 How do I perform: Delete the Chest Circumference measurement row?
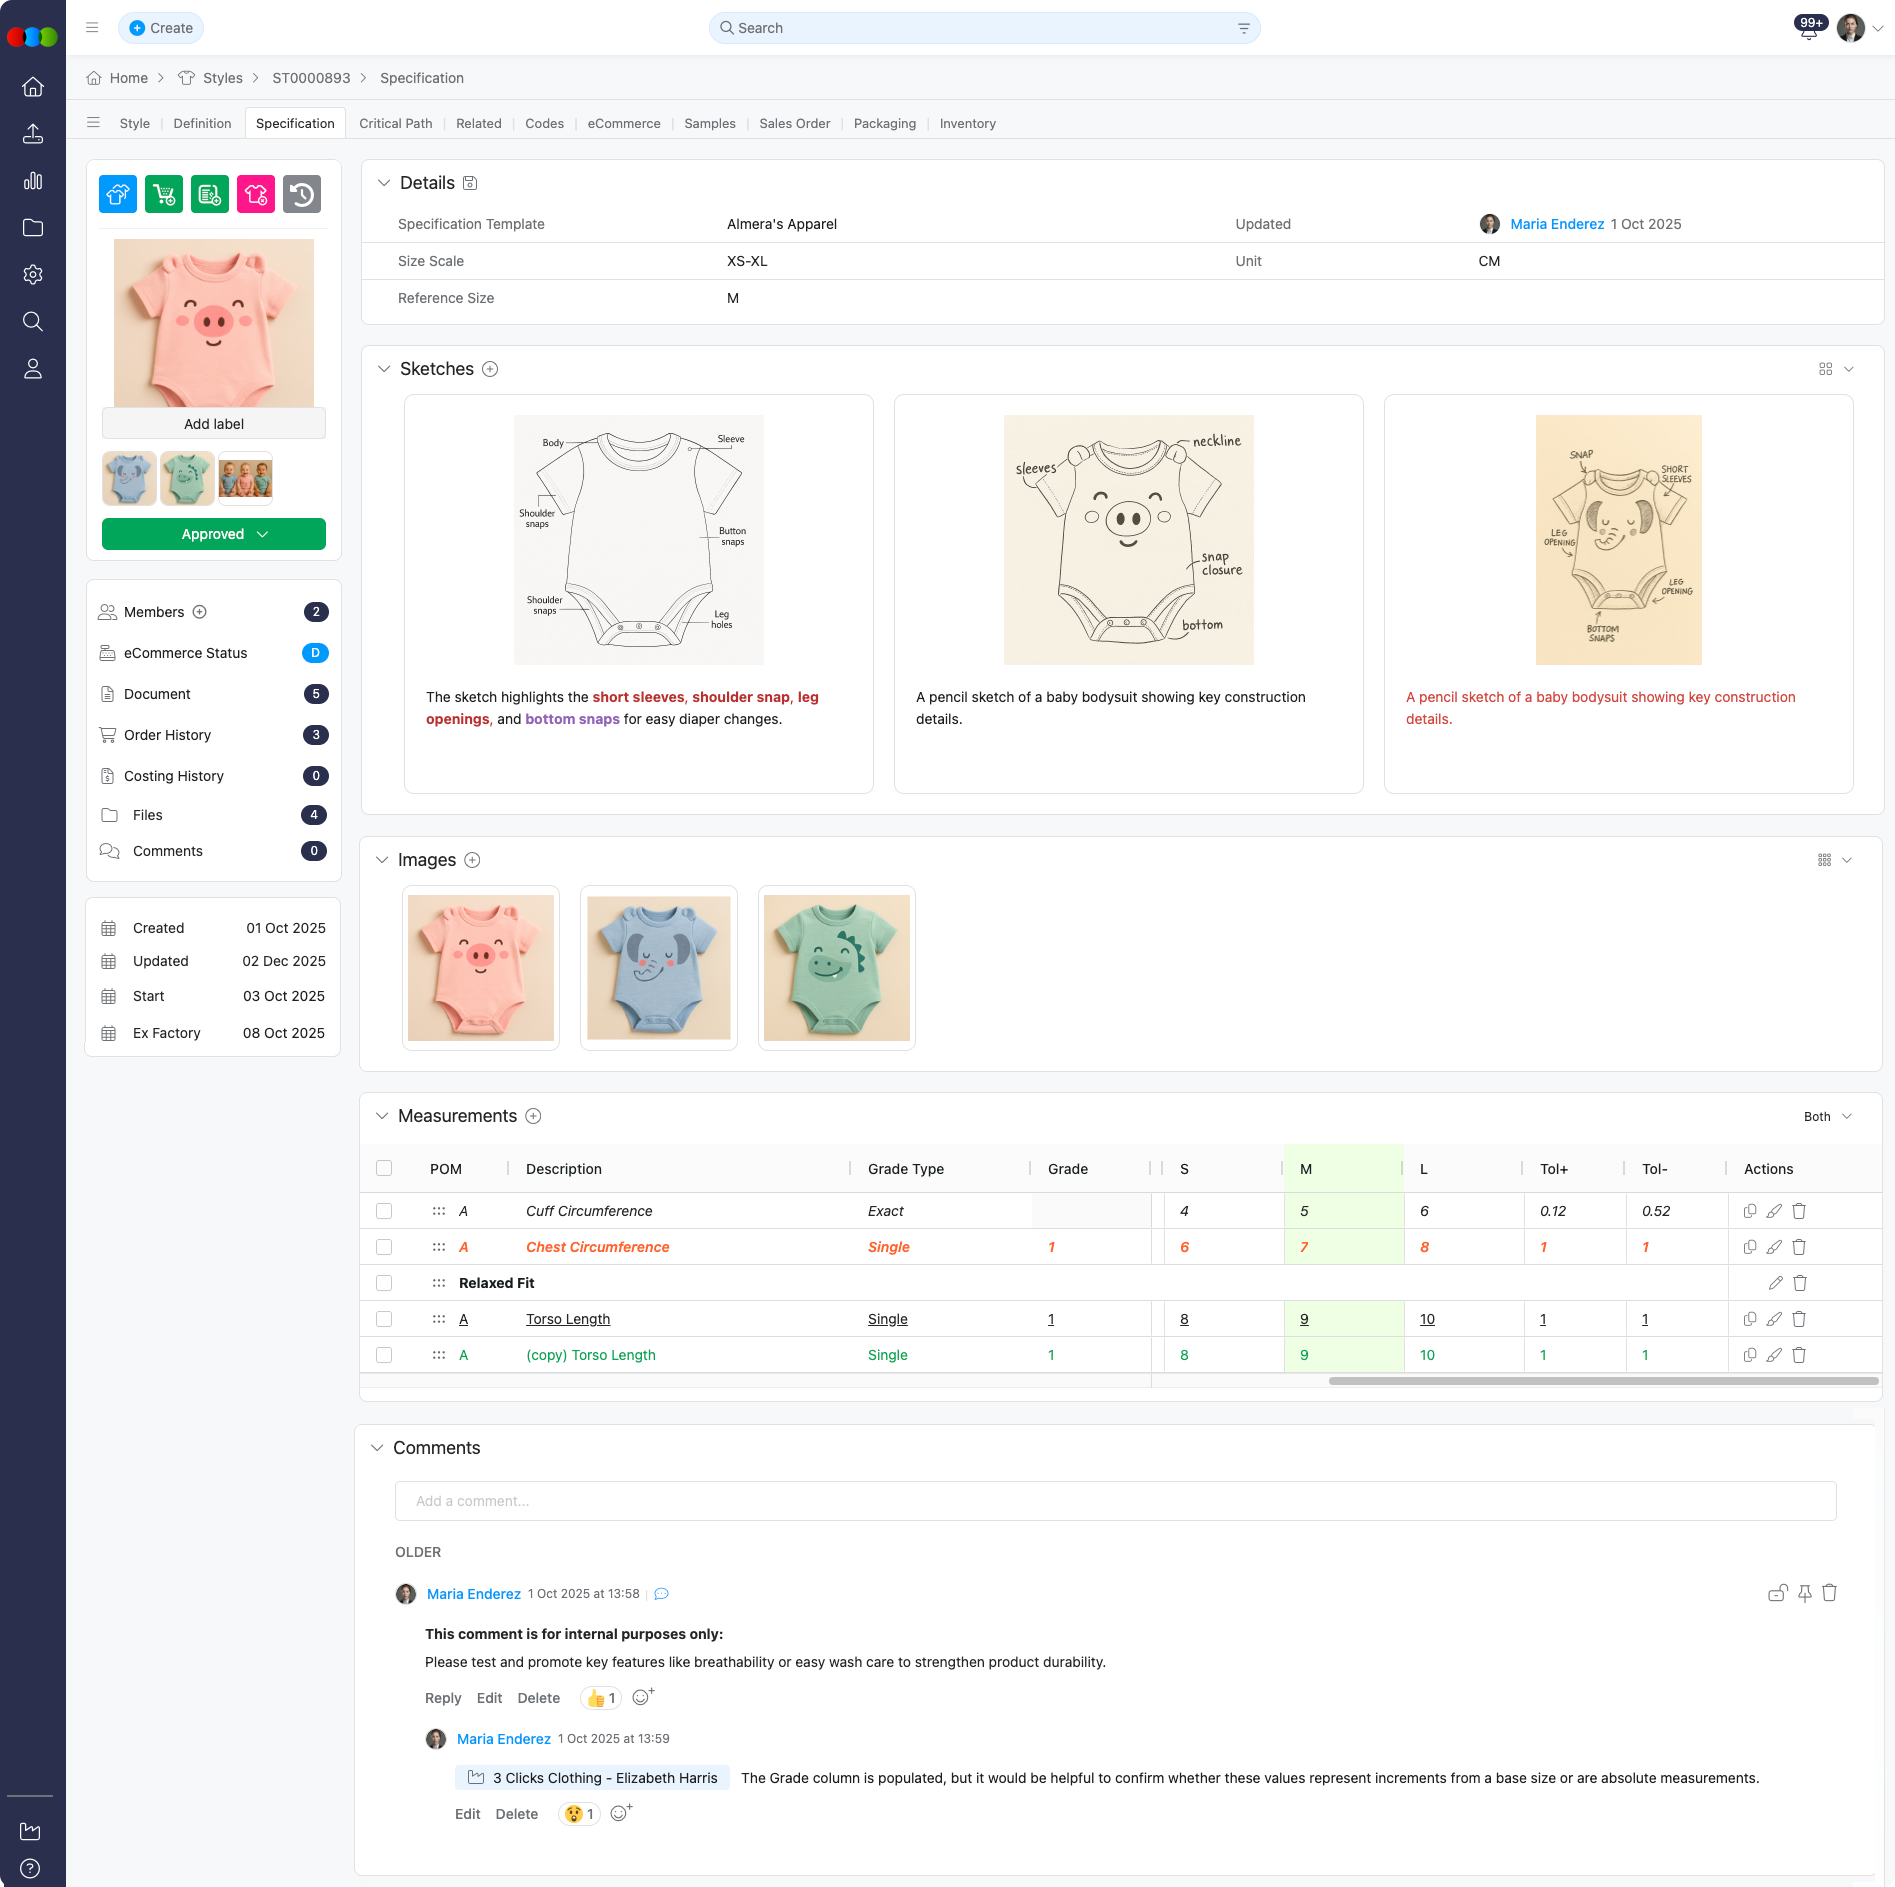click(x=1799, y=1247)
